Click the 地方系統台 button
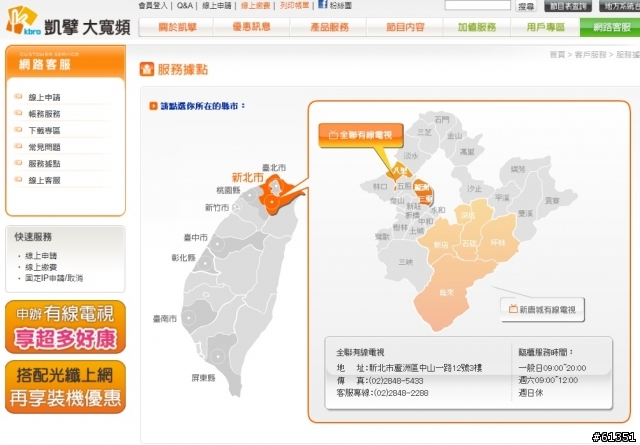640x445 pixels. pos(620,6)
